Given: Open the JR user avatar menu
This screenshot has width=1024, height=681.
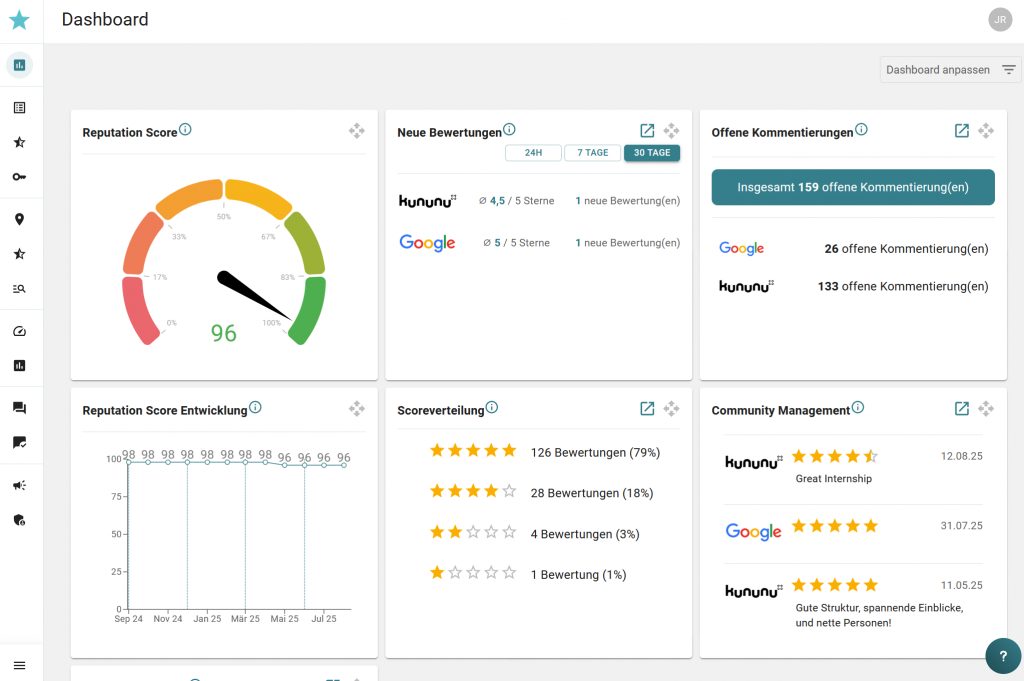Looking at the screenshot, I should [x=999, y=19].
